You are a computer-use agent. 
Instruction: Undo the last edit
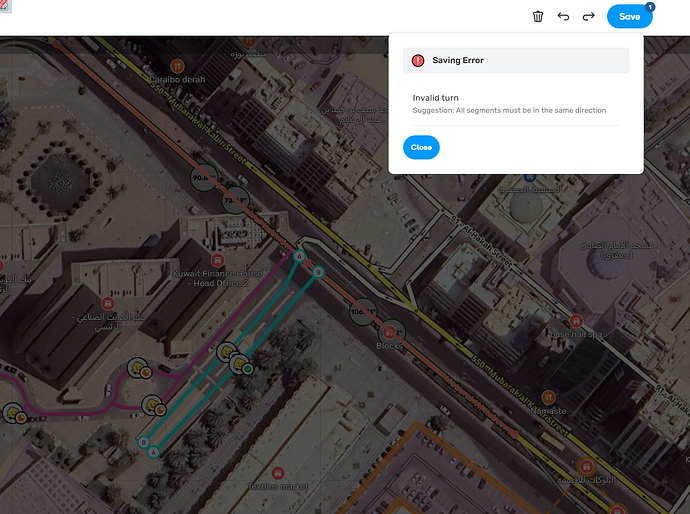563,16
